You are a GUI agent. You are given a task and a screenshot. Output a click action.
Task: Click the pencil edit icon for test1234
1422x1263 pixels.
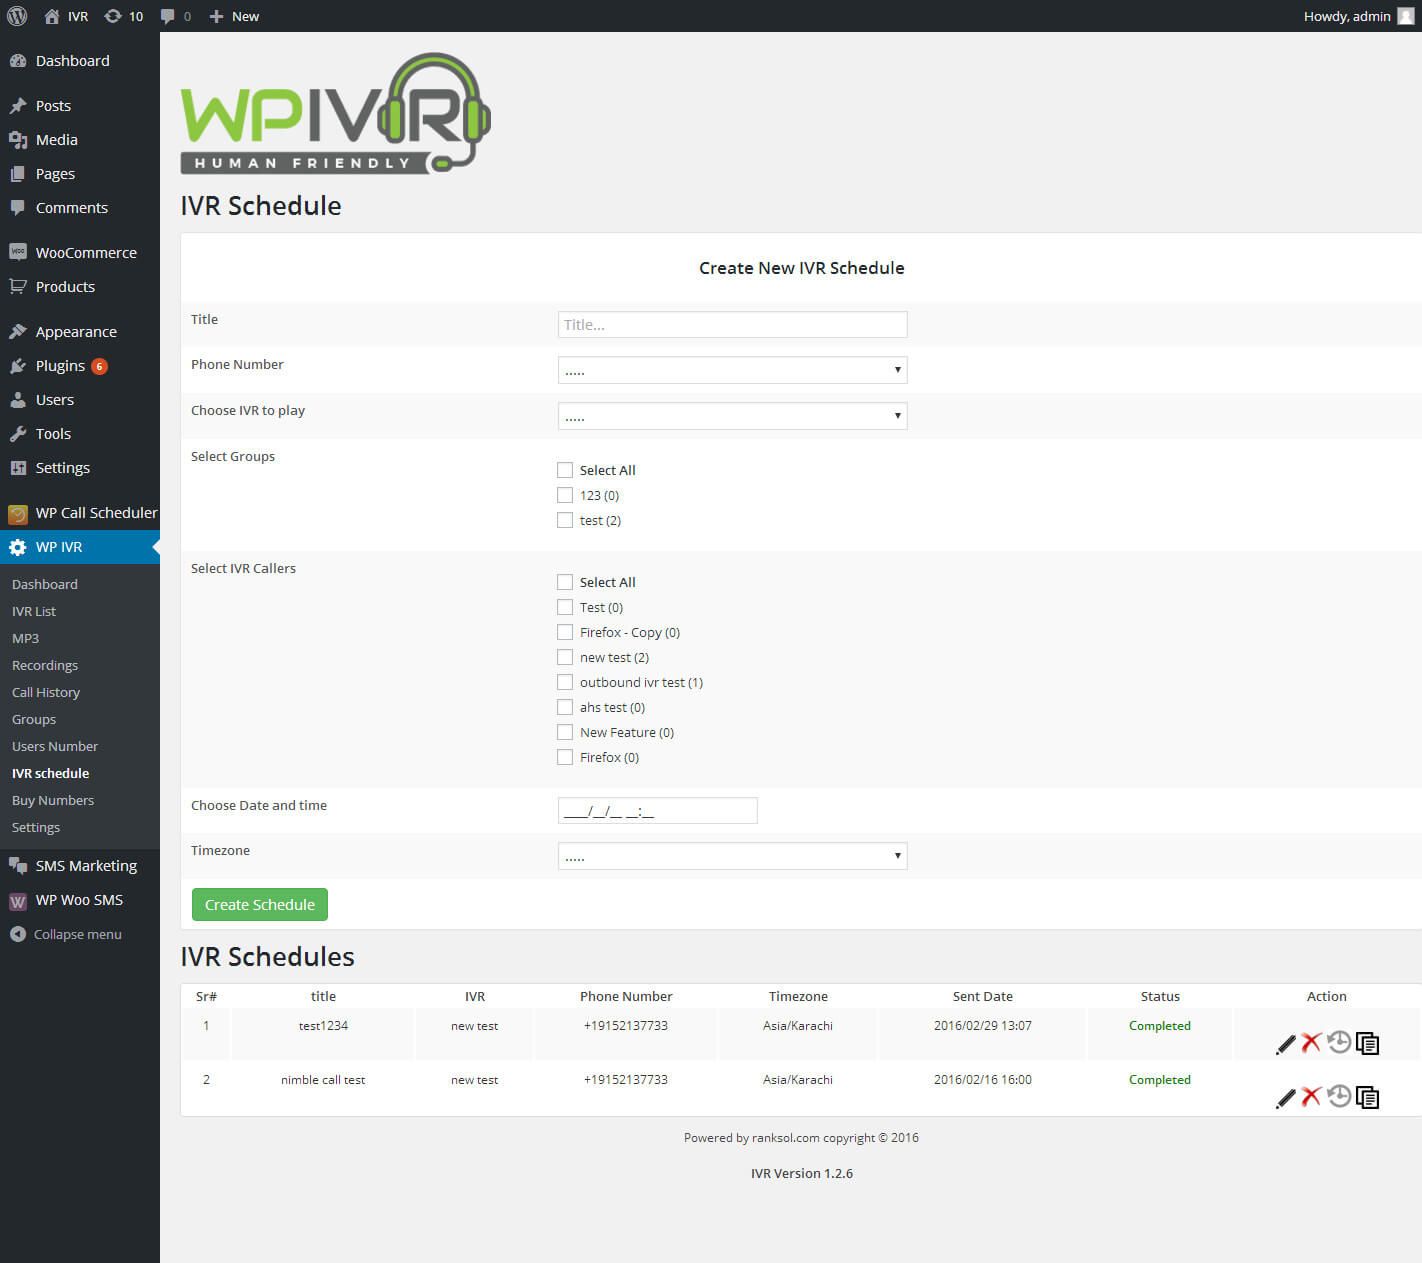pyautogui.click(x=1285, y=1045)
